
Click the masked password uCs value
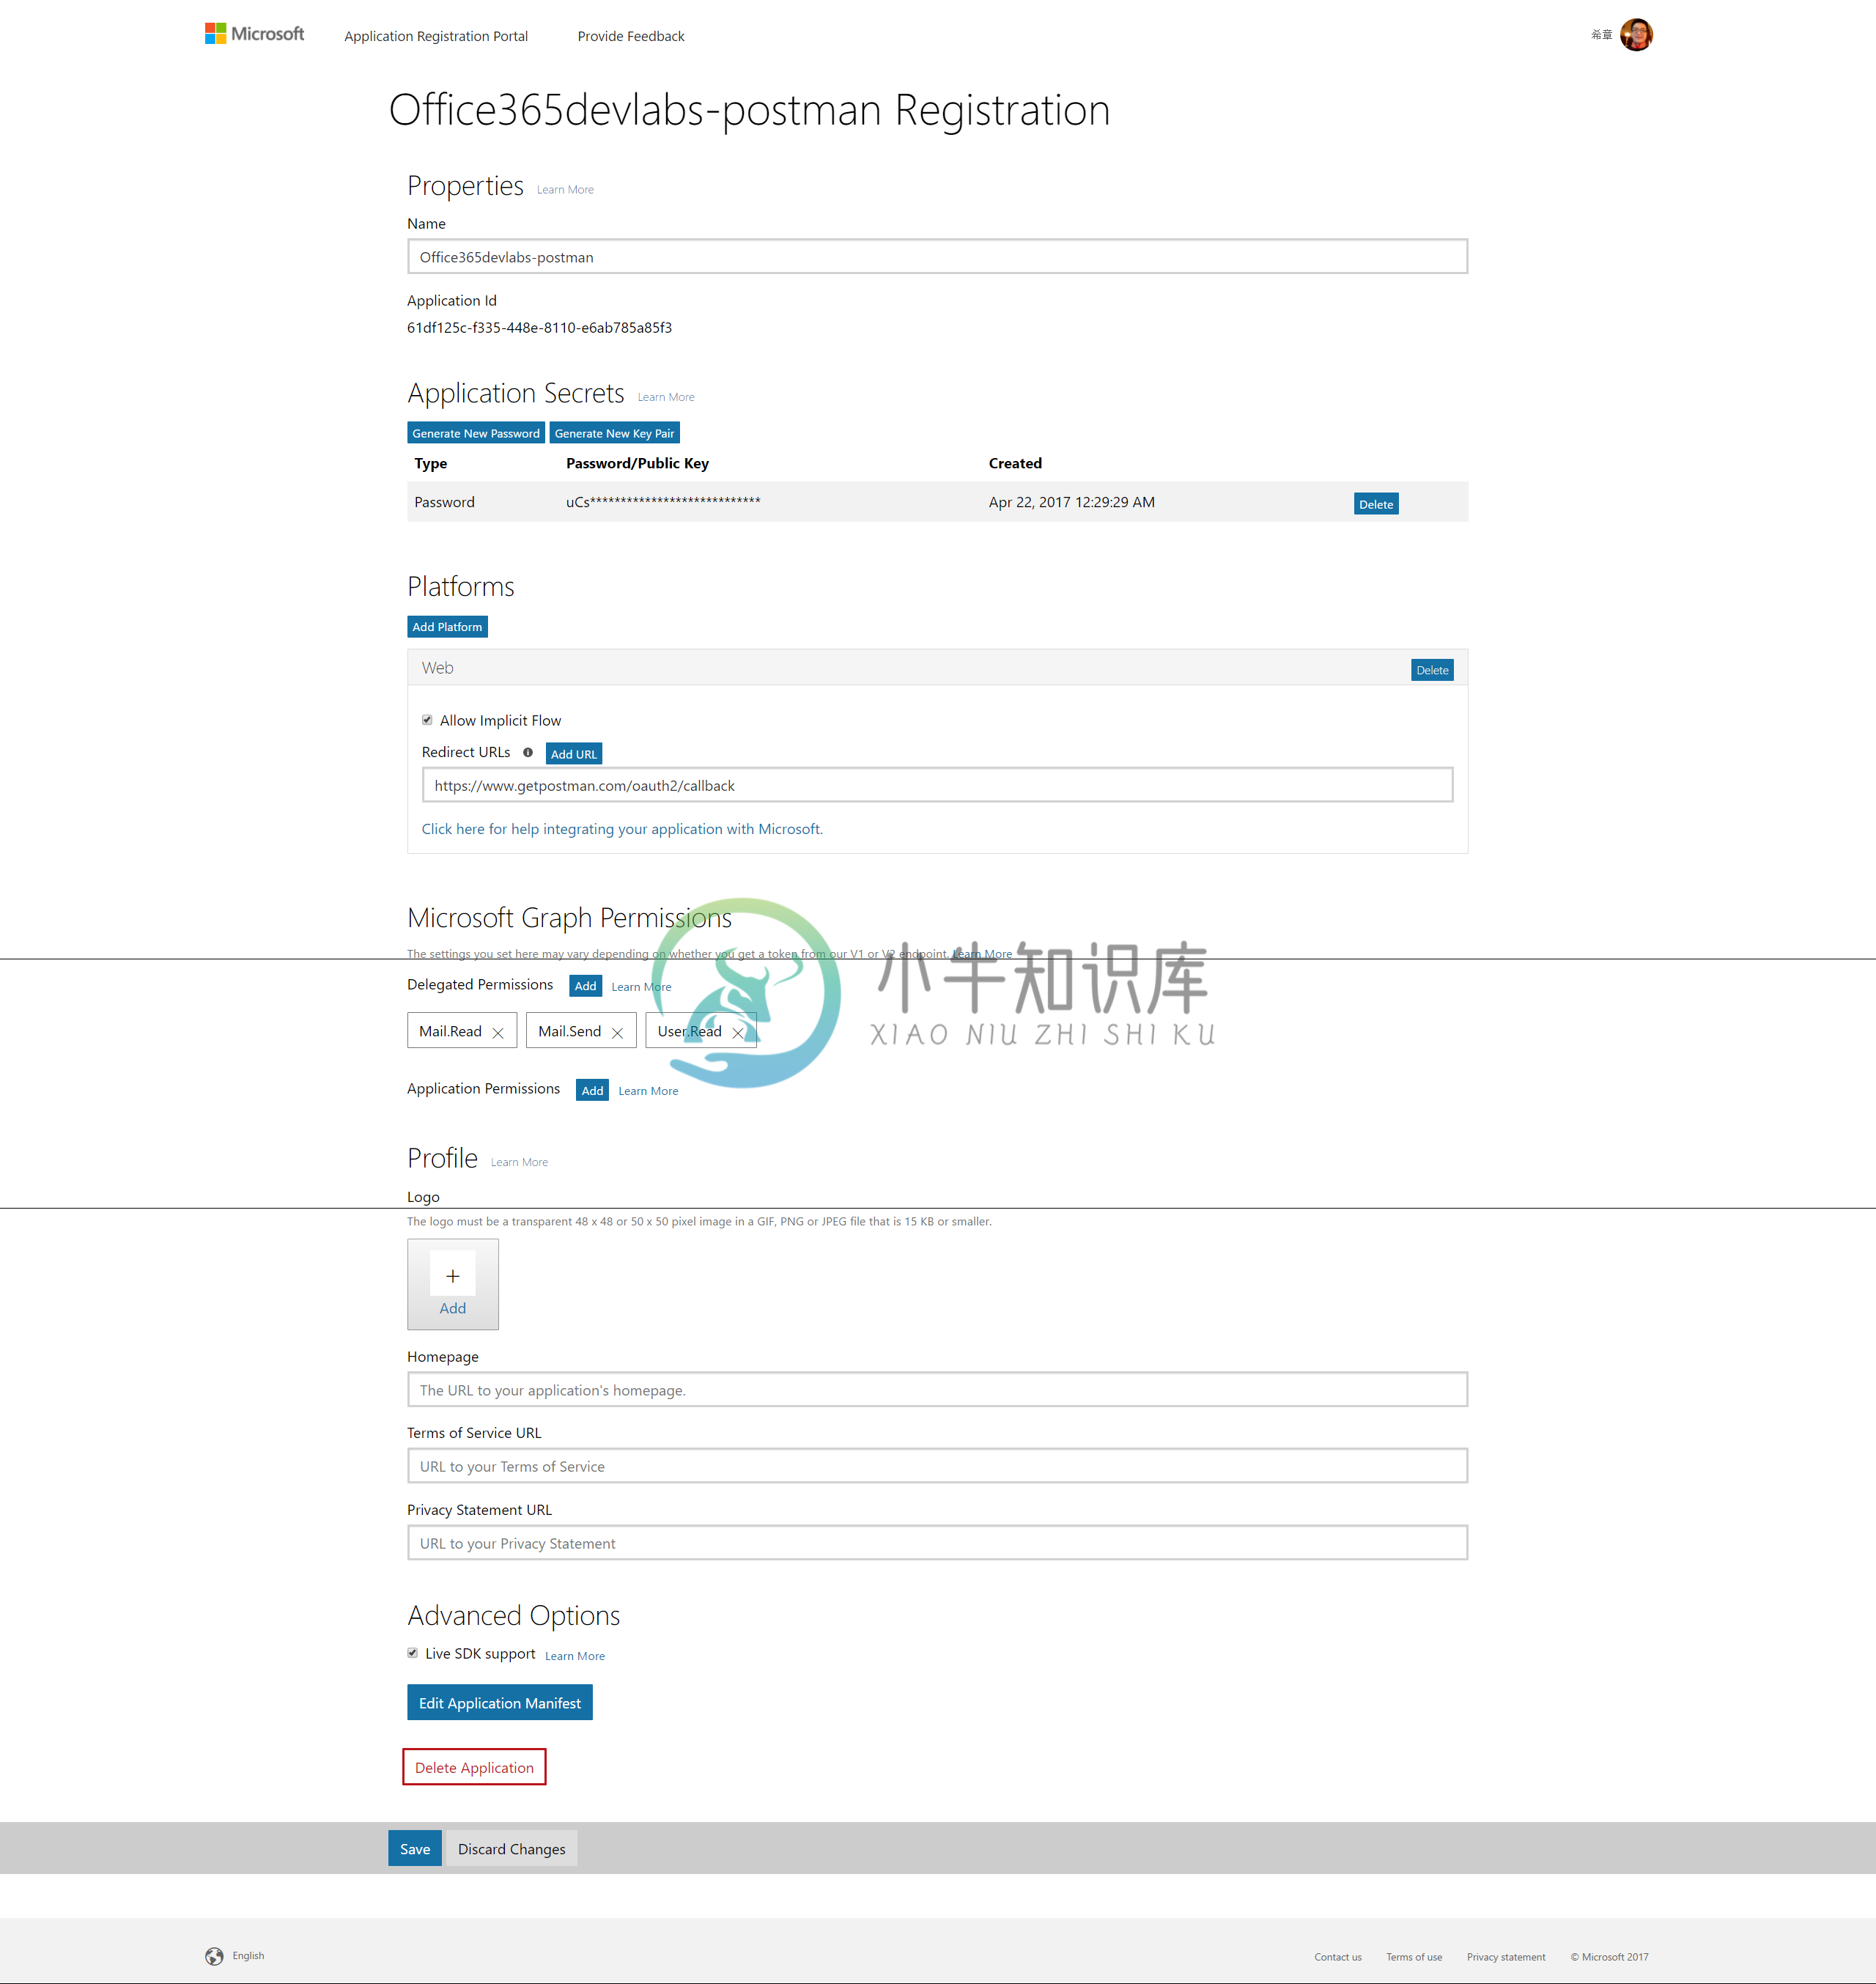(x=663, y=502)
